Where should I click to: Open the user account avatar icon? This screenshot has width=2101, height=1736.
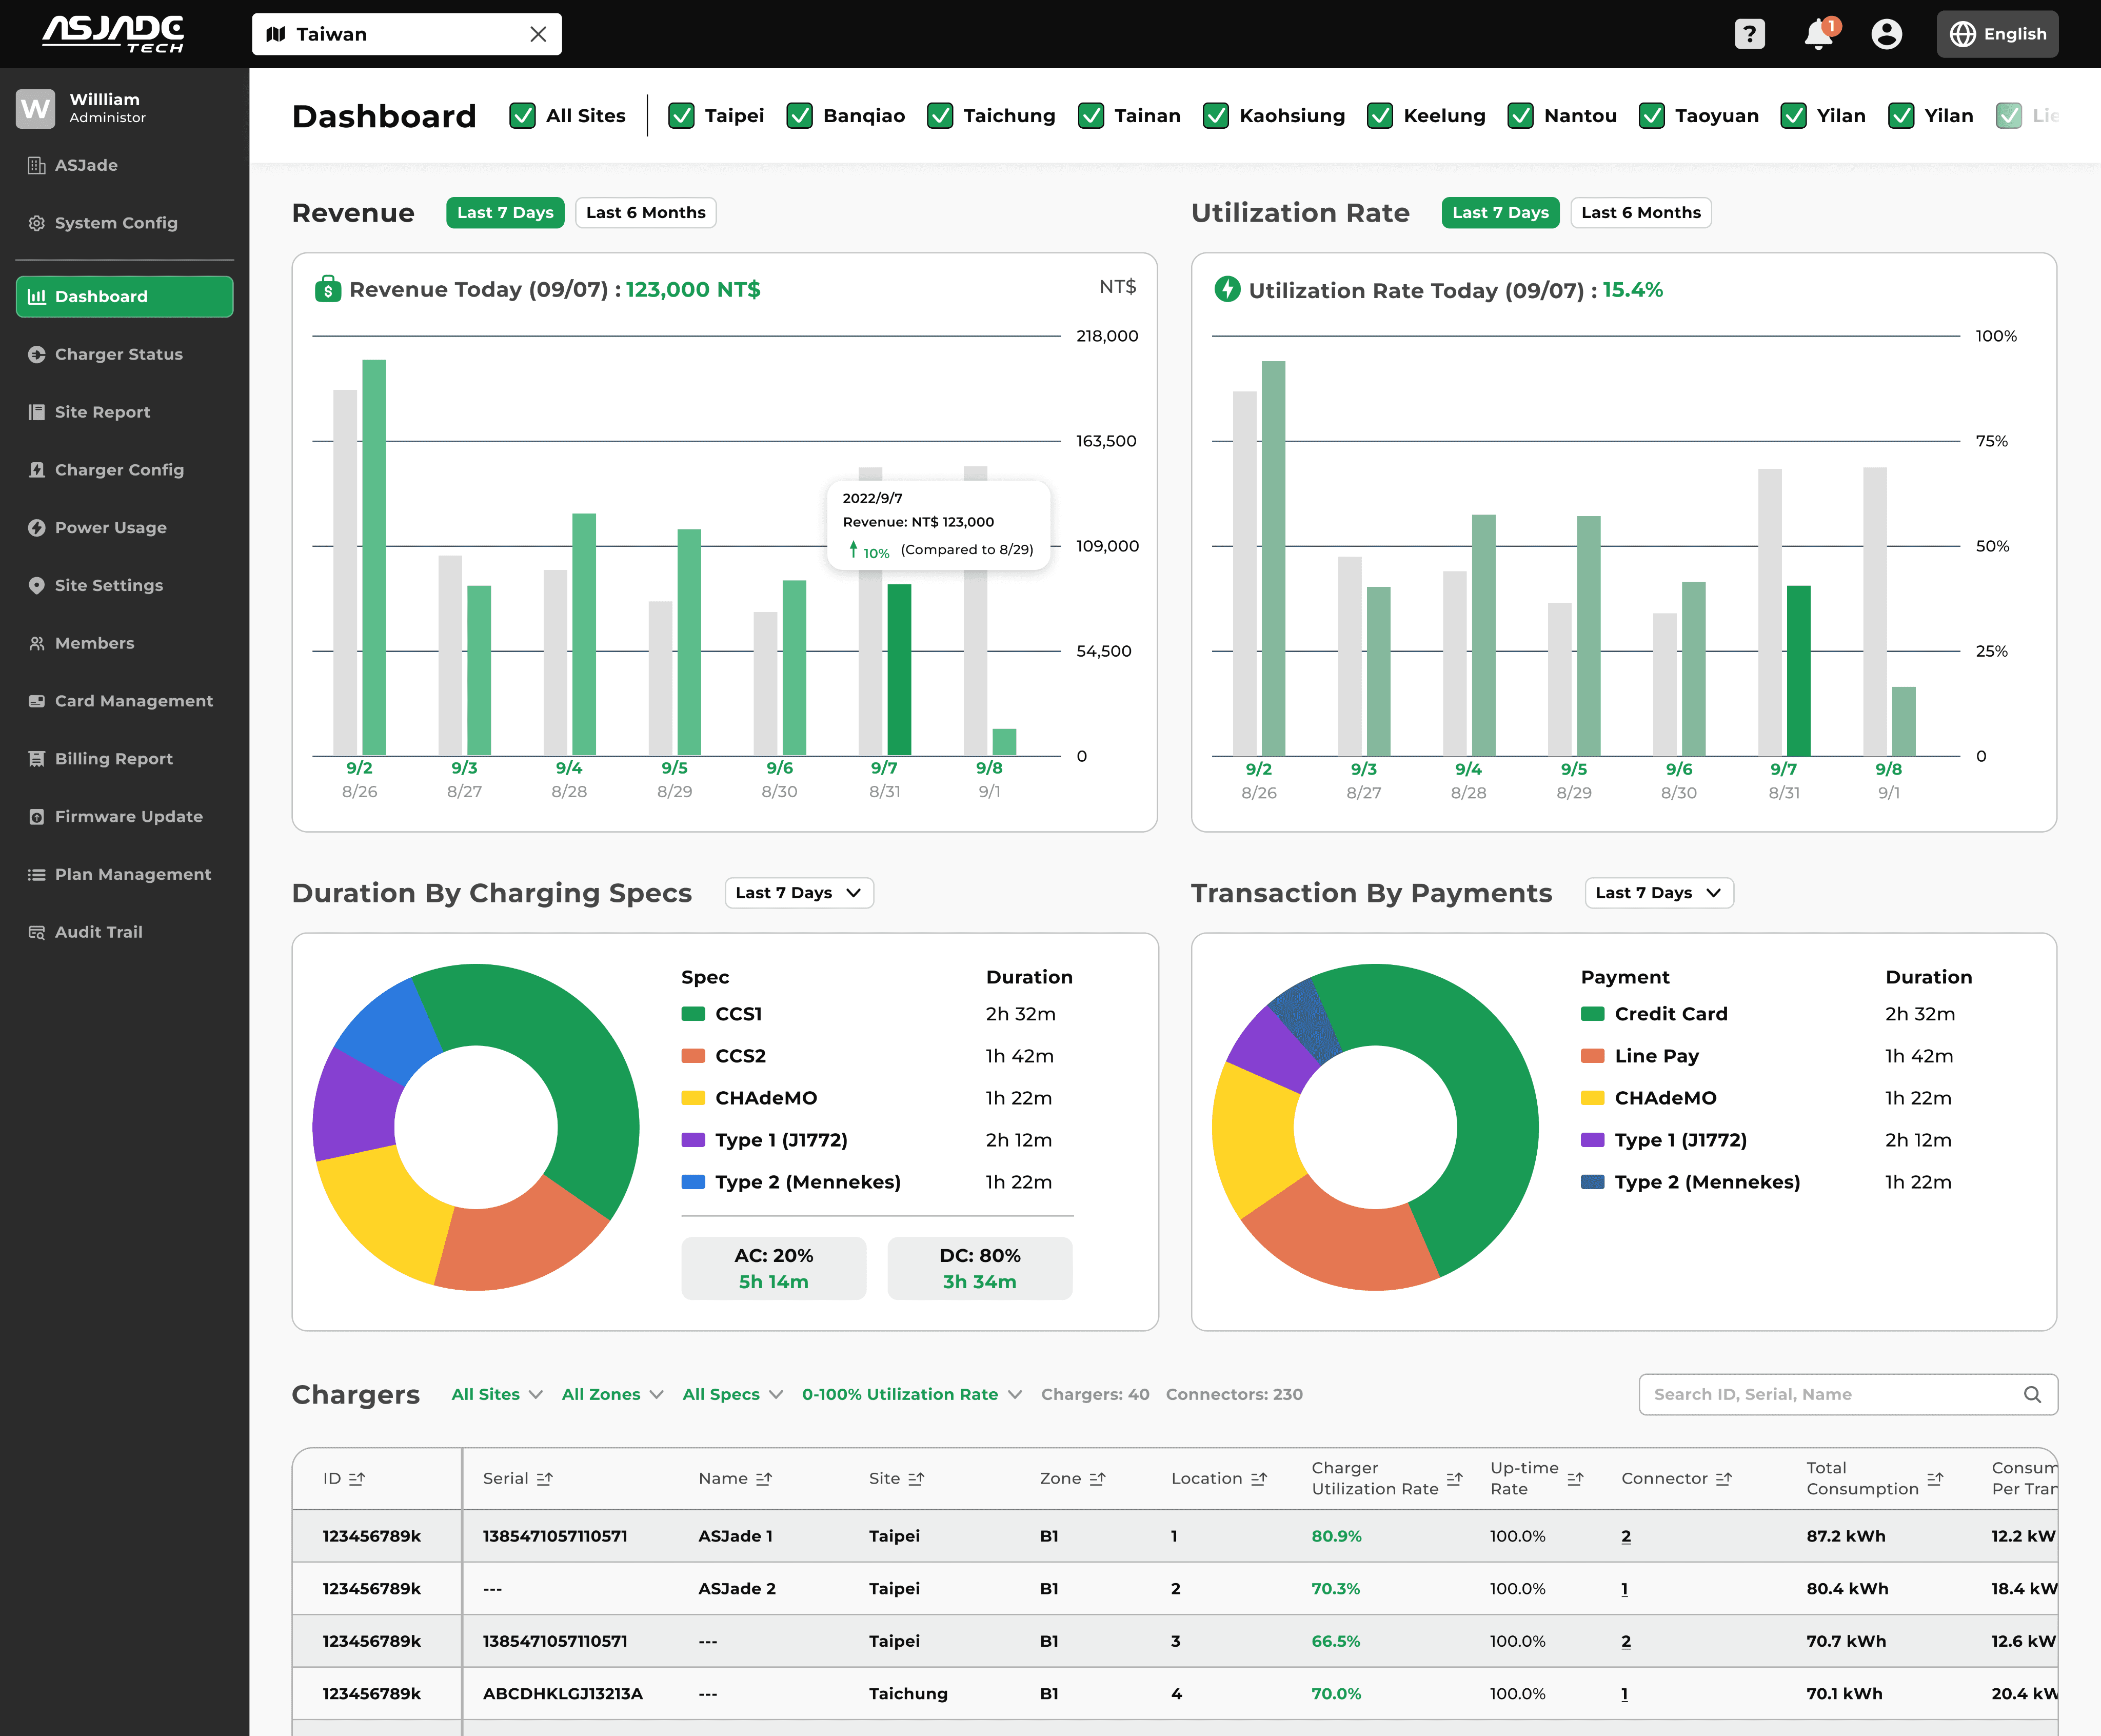point(1886,34)
